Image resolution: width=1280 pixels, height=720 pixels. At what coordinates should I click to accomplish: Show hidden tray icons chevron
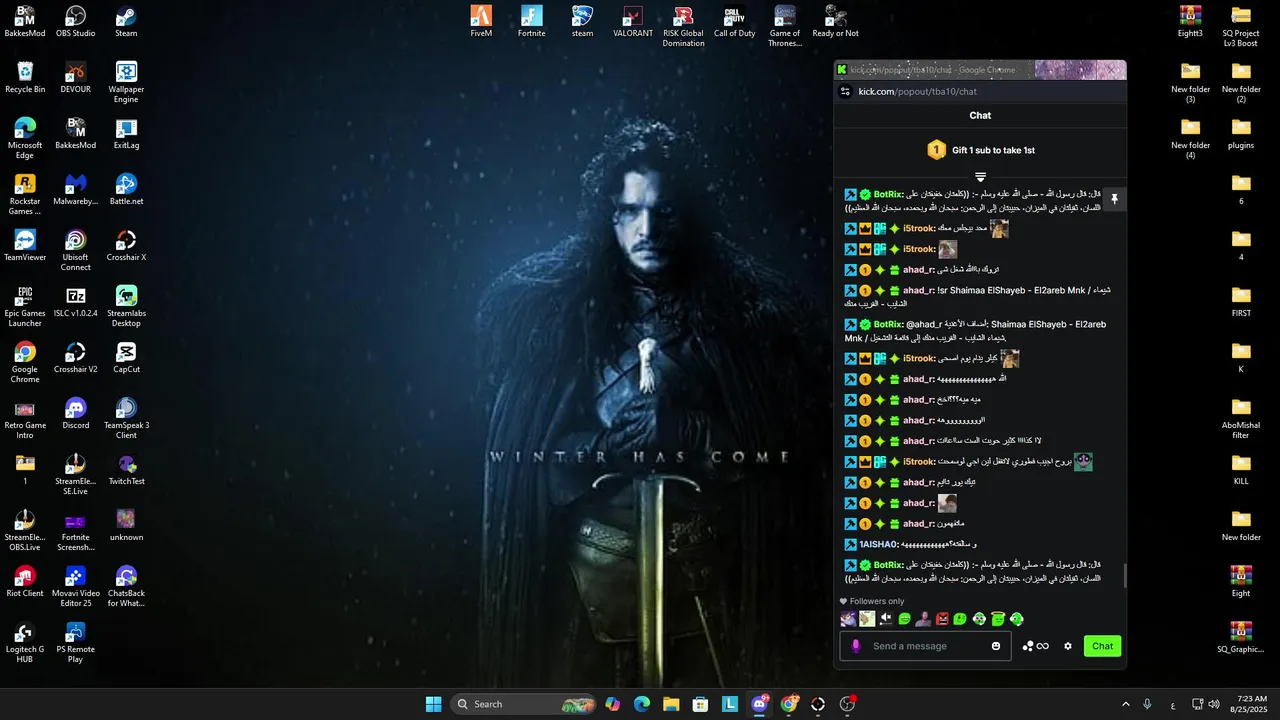[1125, 704]
